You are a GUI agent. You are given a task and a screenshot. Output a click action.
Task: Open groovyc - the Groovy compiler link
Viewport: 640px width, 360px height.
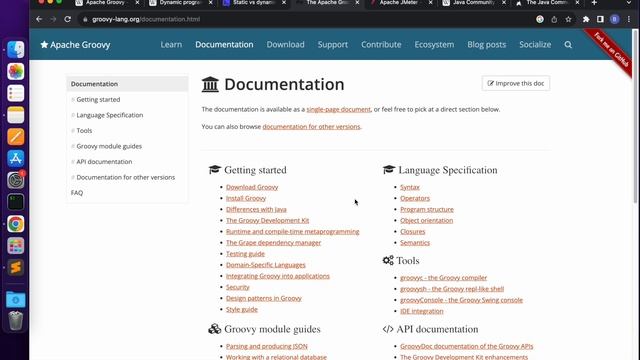[x=443, y=278]
